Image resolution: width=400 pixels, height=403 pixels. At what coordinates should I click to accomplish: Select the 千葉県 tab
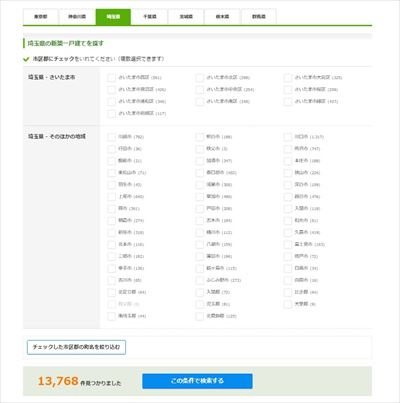coord(150,17)
